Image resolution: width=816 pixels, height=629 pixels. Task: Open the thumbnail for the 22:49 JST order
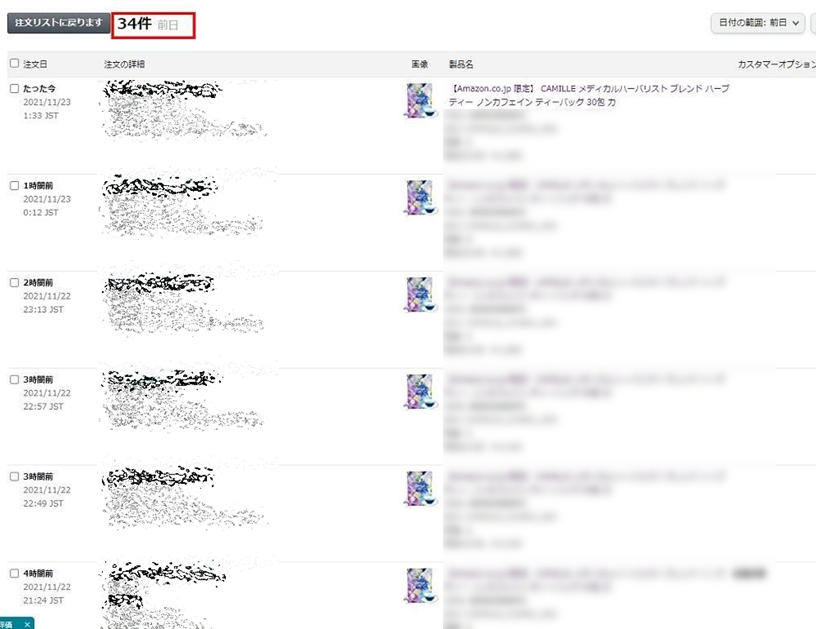[420, 488]
